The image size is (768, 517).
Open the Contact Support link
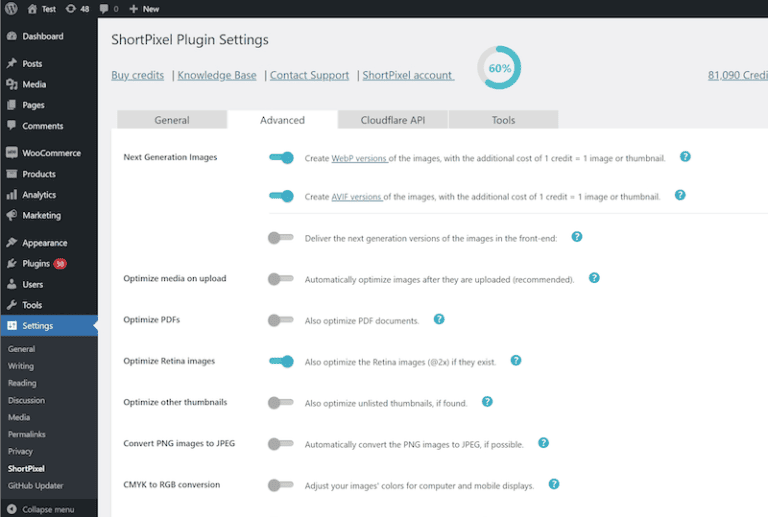click(309, 75)
